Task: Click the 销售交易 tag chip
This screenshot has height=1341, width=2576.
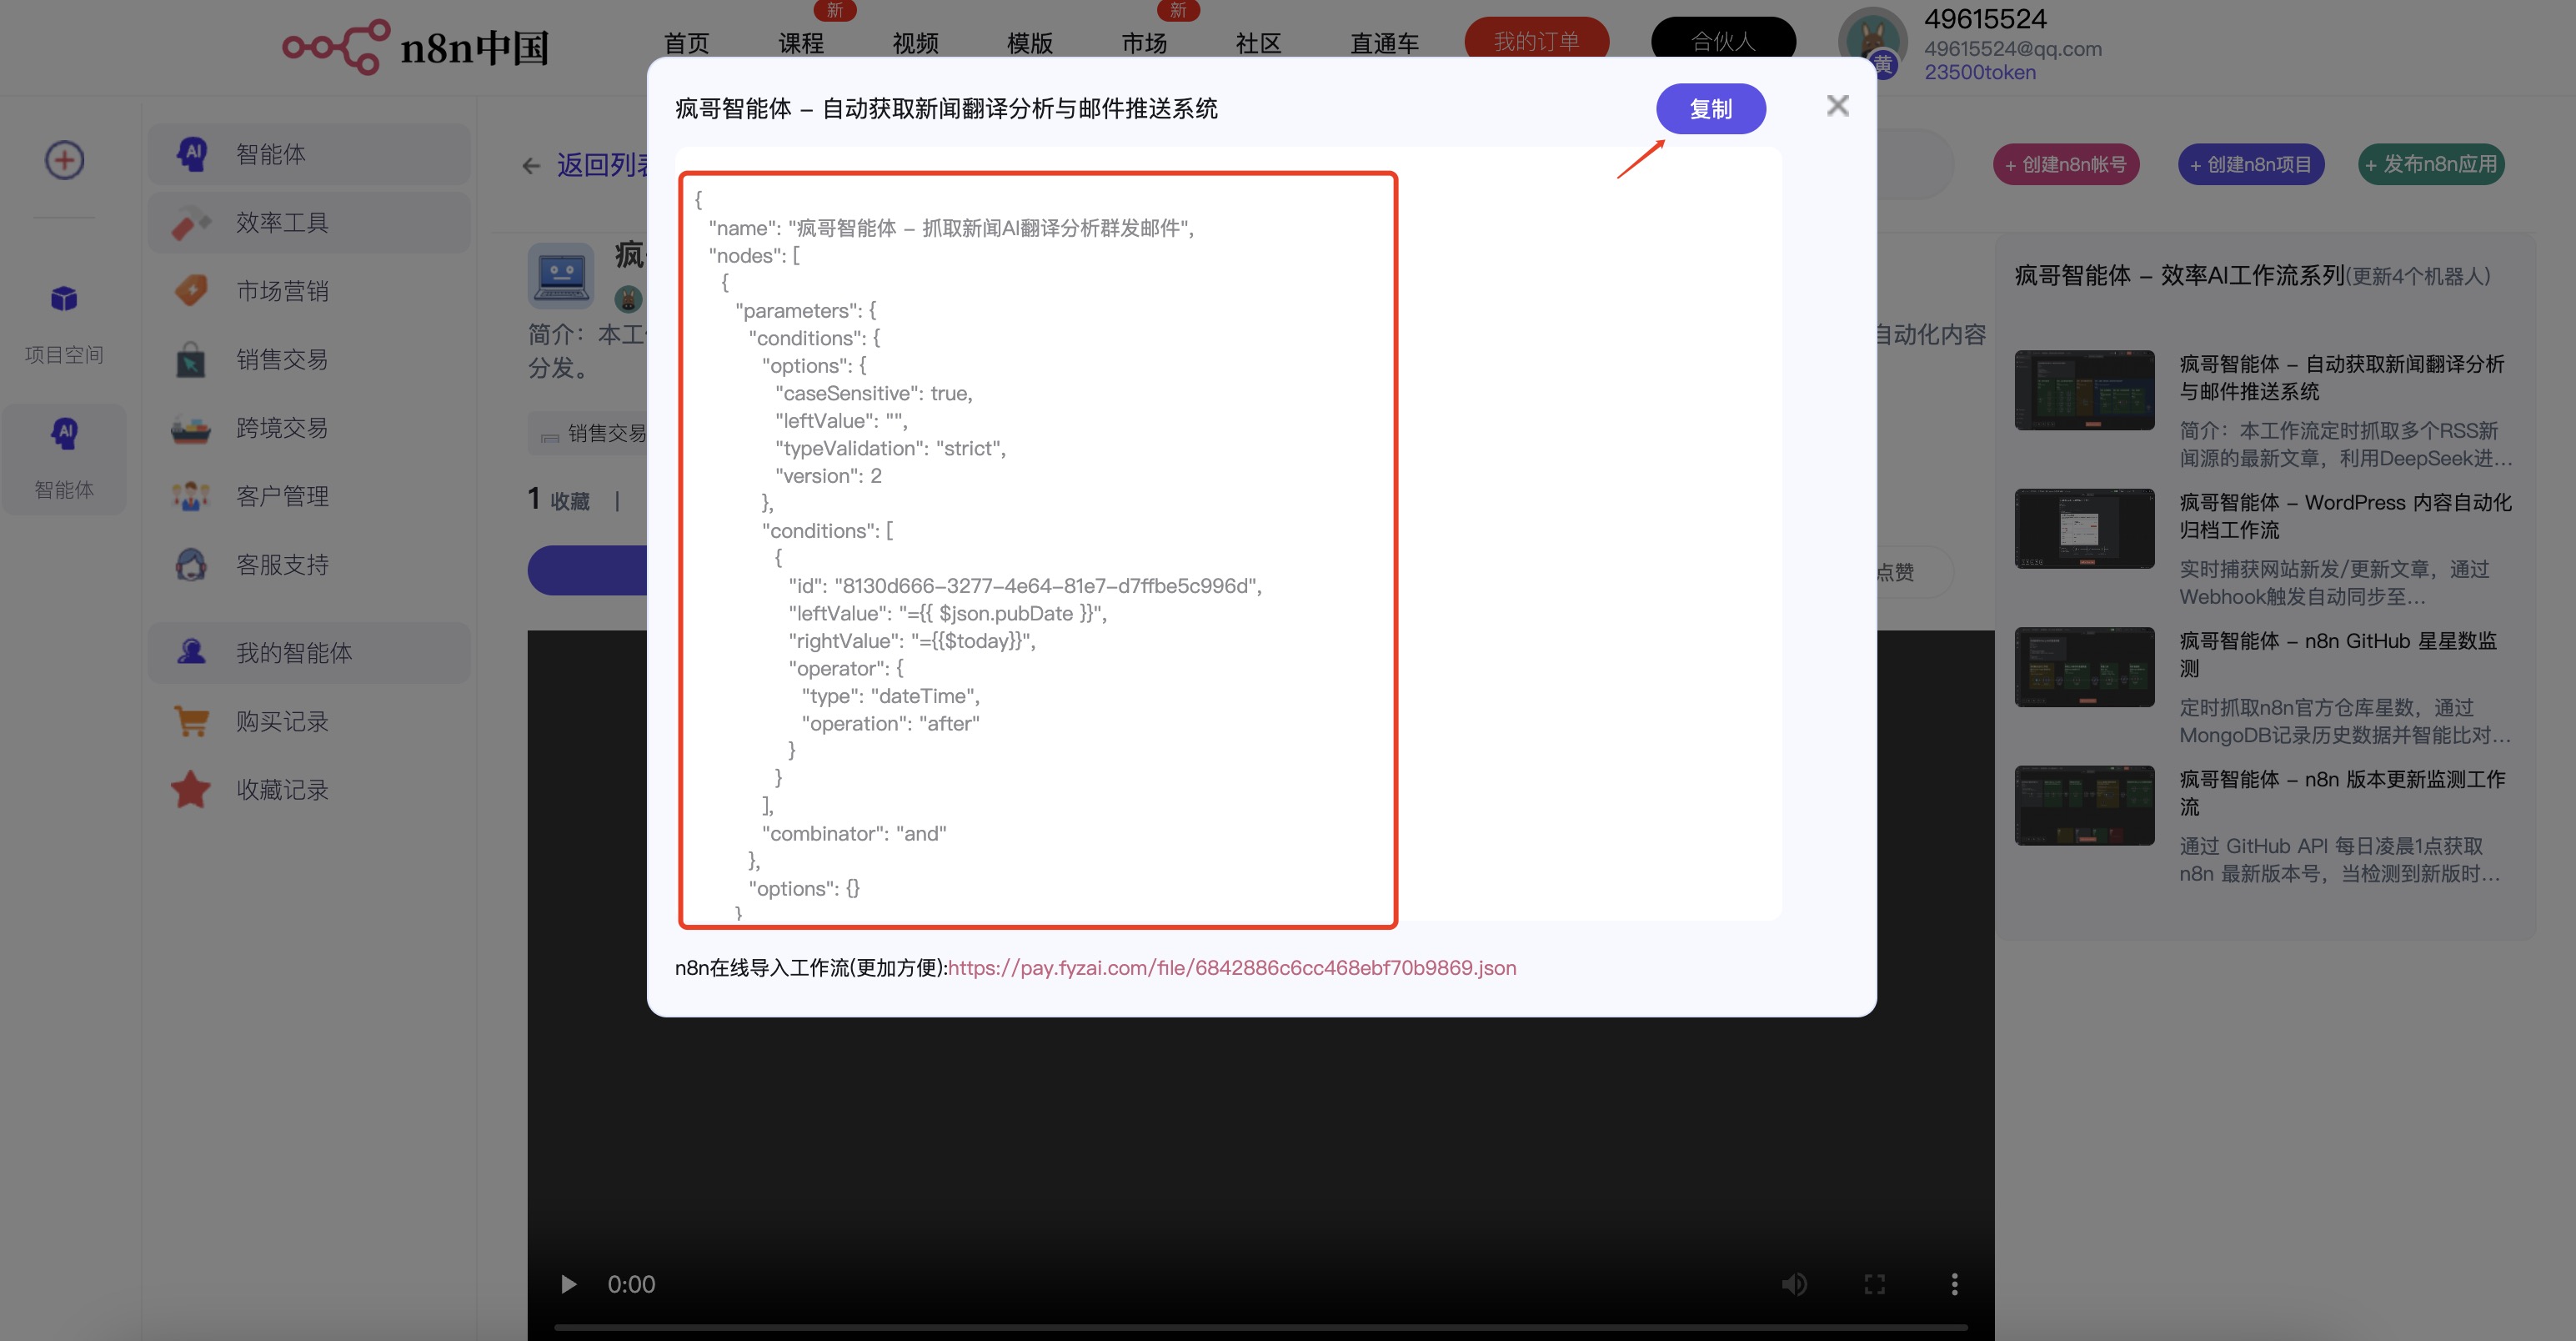Action: (592, 433)
